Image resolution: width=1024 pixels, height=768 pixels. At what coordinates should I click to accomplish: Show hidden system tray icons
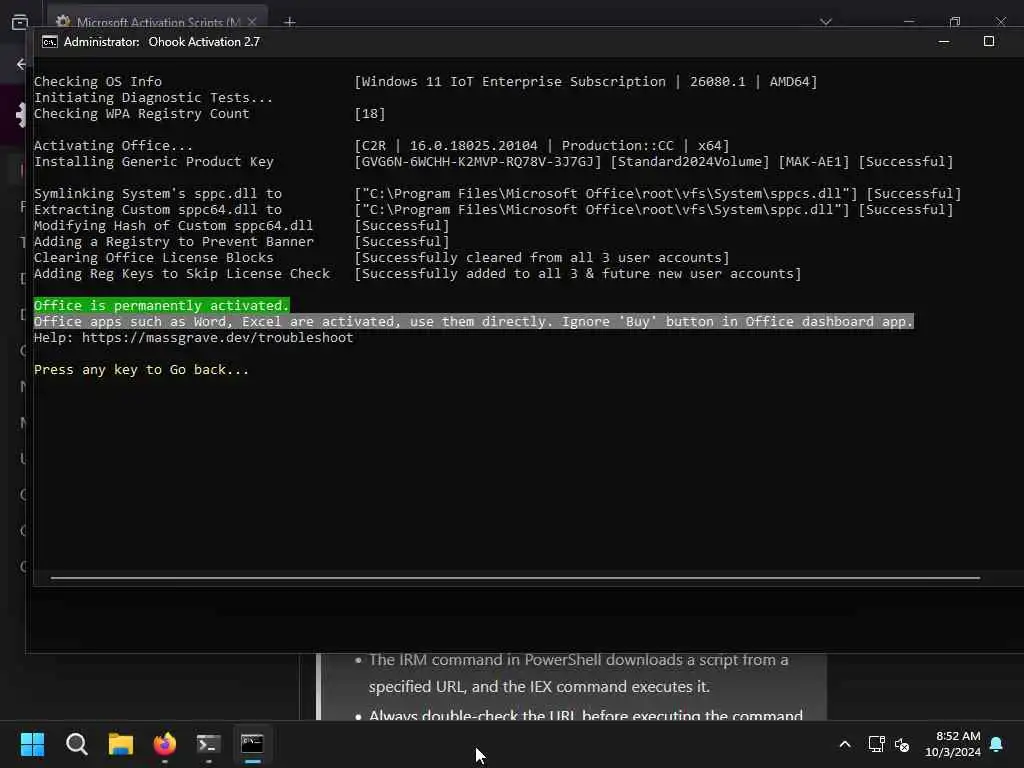(844, 744)
